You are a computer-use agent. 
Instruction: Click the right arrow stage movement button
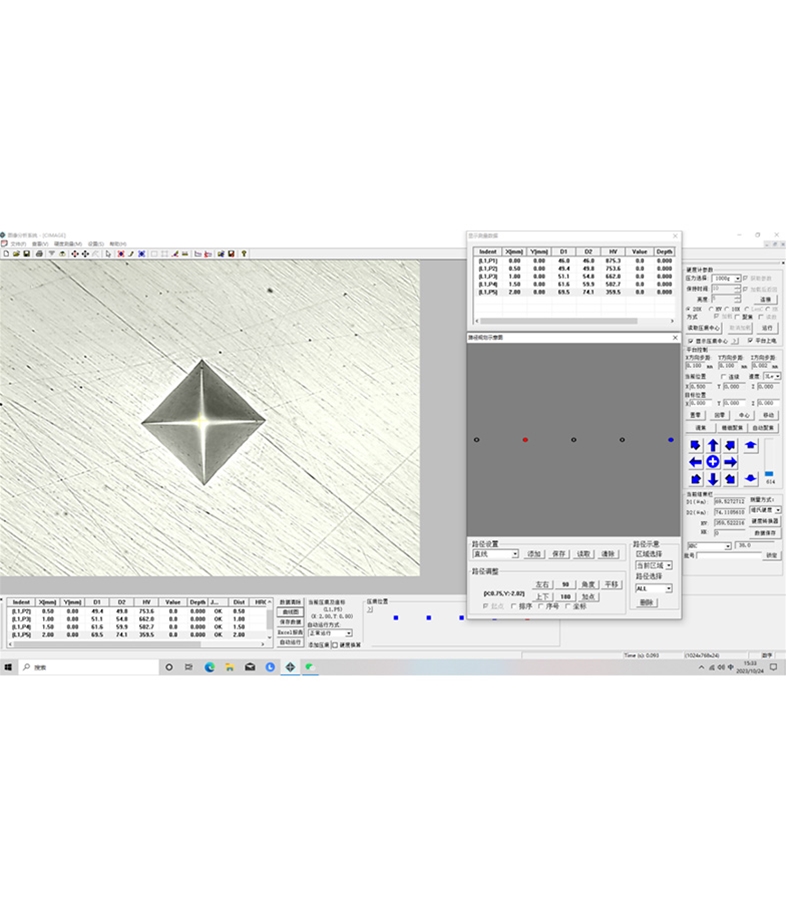click(730, 462)
